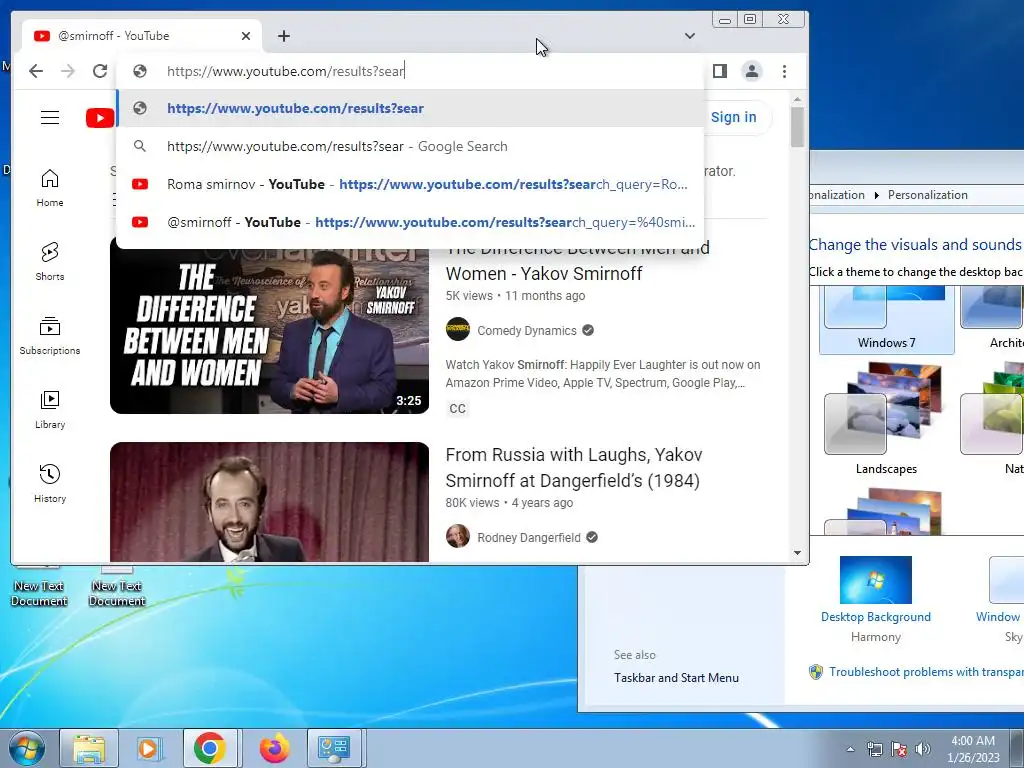Open the Yakov Smirnoff Difference video title
The height and width of the screenshot is (768, 1024).
[577, 261]
